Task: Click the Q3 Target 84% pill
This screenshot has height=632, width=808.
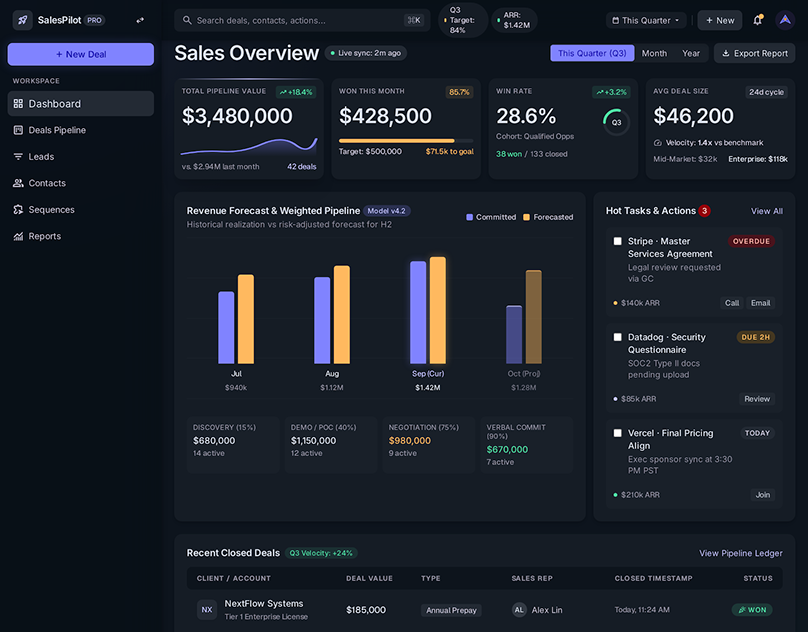Action: click(x=463, y=20)
